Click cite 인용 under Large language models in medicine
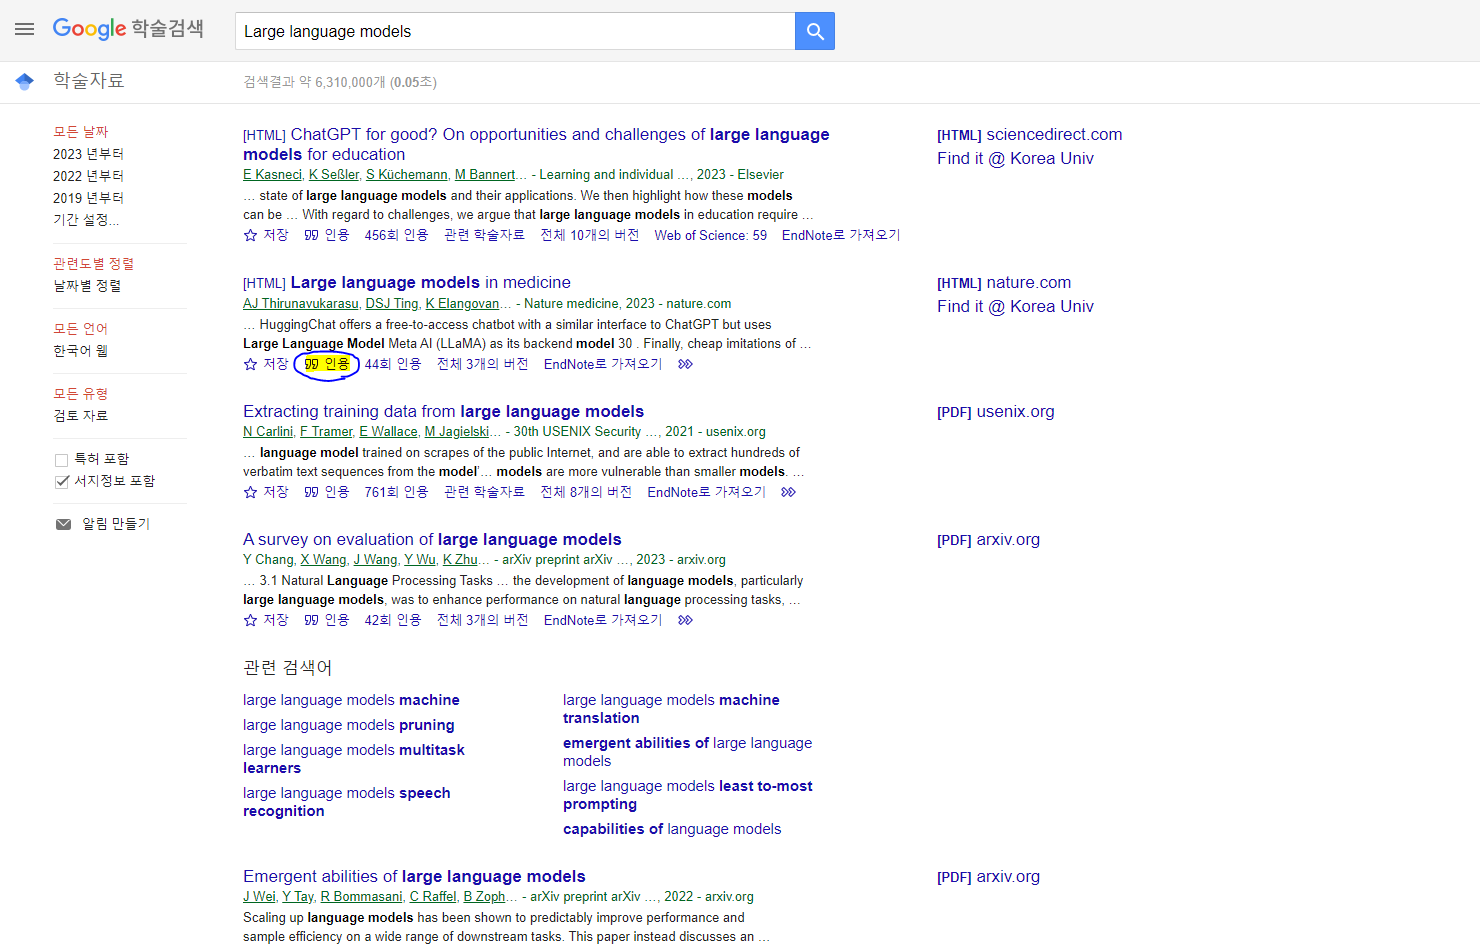Viewport: 1480px width, 945px height. (x=327, y=364)
